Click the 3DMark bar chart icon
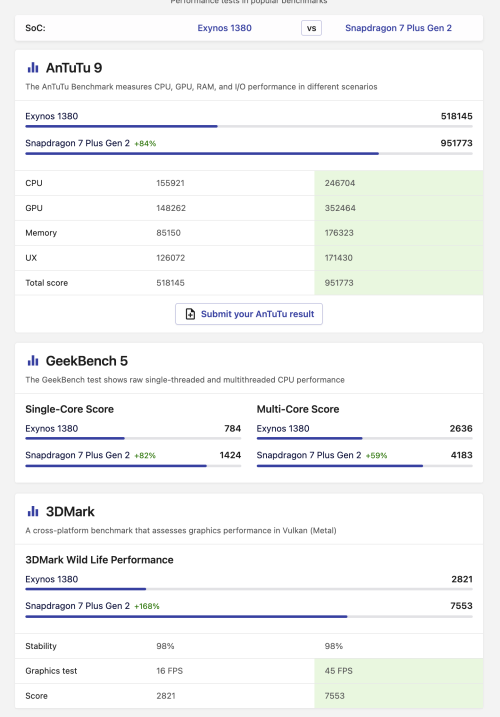The image size is (500, 717). point(33,511)
